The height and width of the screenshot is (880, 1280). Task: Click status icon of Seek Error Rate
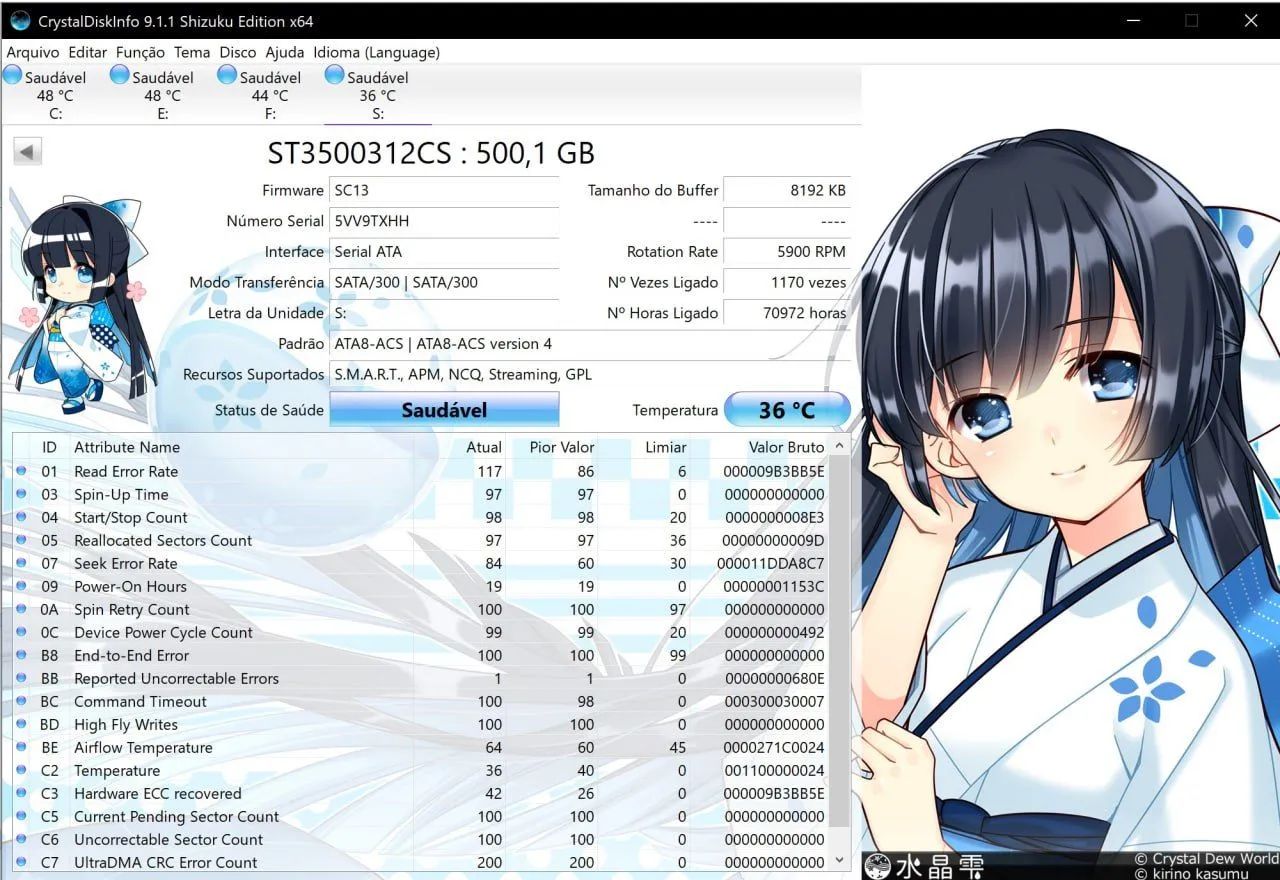tap(22, 563)
